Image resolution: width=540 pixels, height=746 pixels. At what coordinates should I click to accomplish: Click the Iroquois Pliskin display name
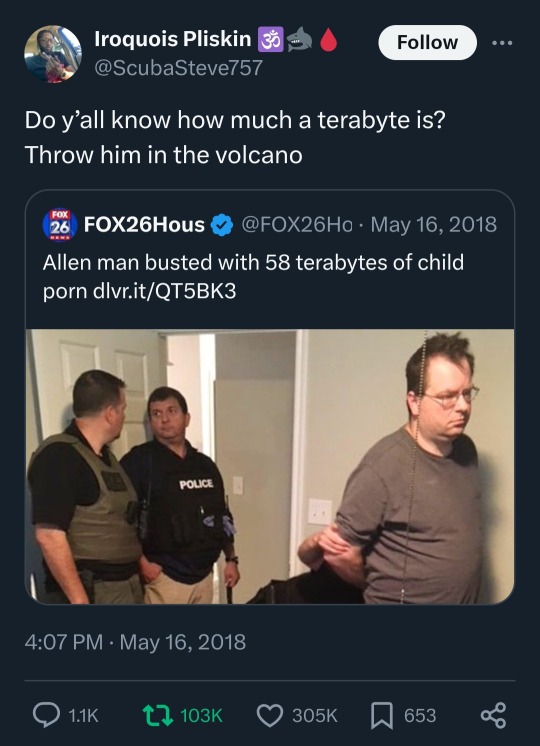click(x=173, y=39)
